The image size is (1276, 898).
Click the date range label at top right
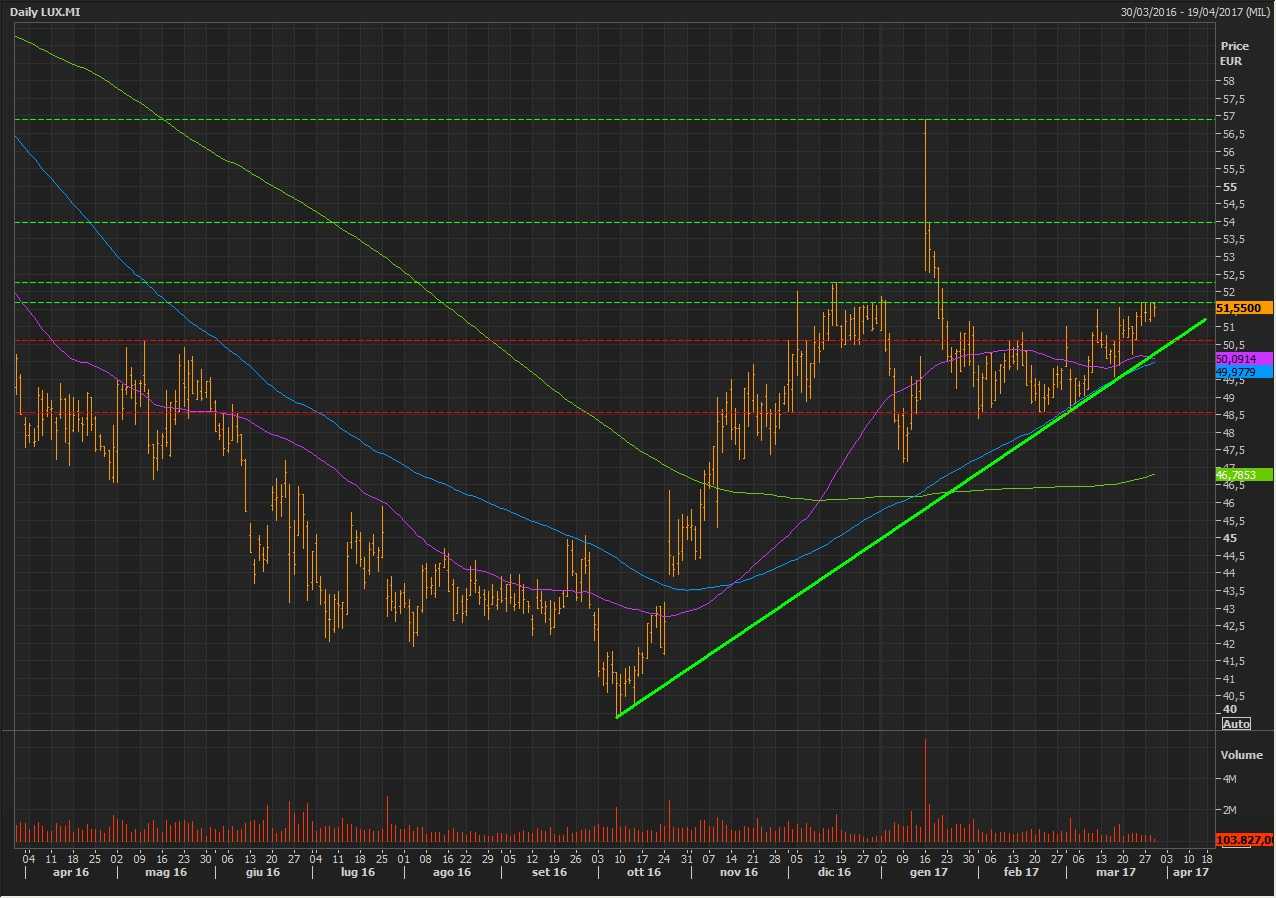pyautogui.click(x=1197, y=11)
